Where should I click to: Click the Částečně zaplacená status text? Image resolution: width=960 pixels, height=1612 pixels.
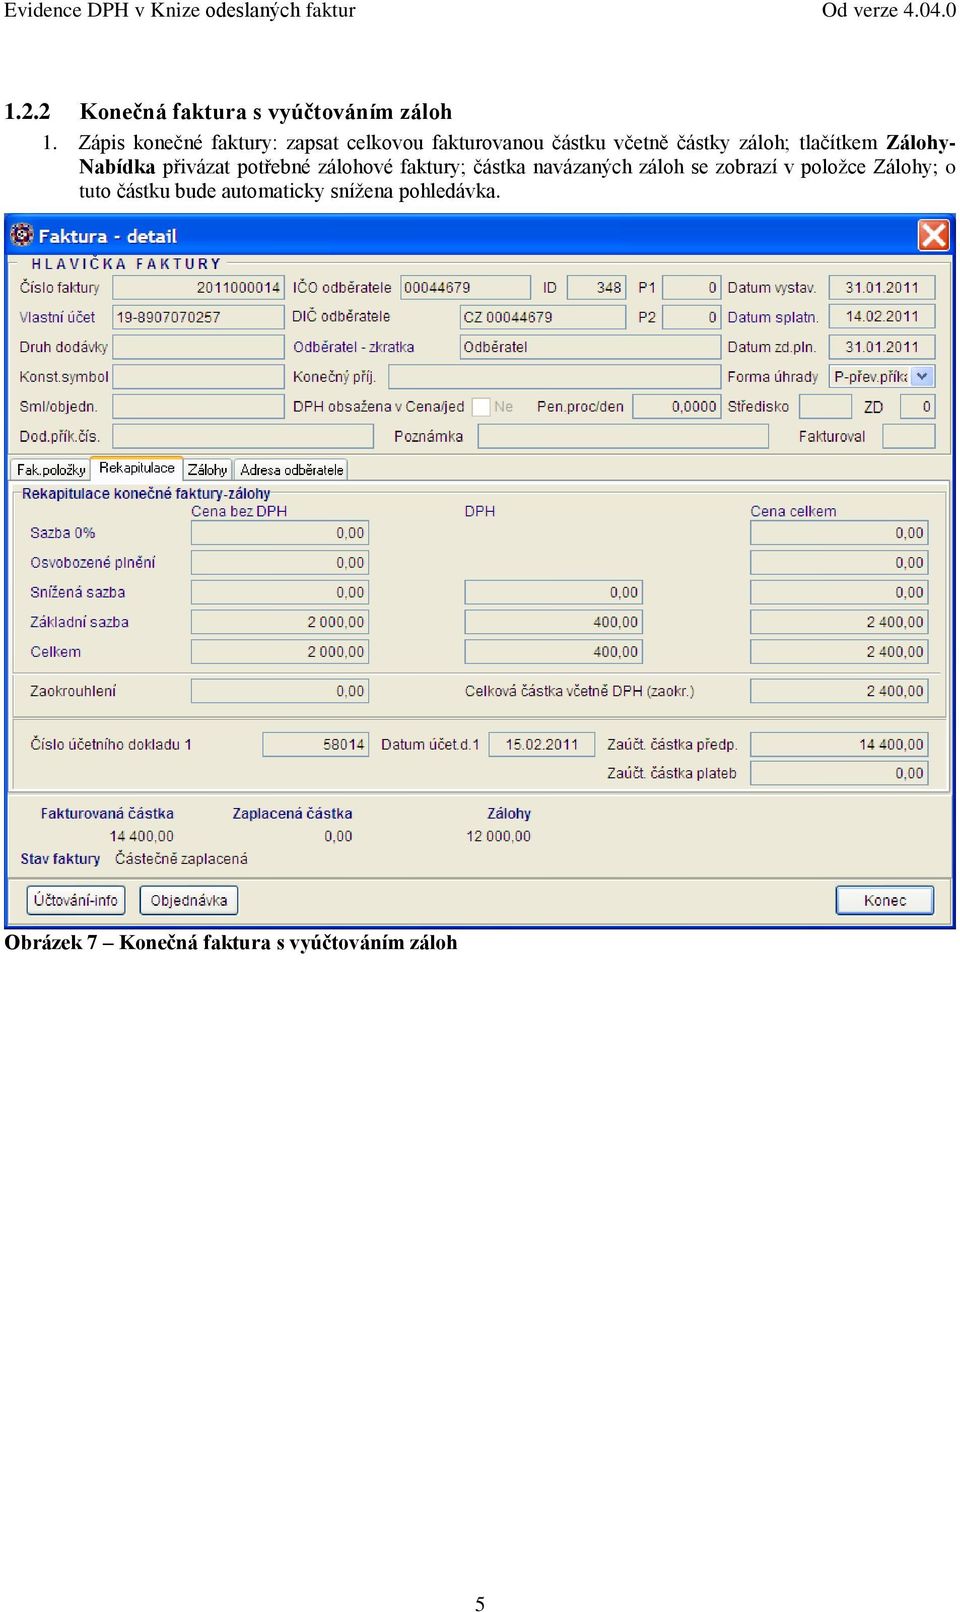click(x=181, y=859)
